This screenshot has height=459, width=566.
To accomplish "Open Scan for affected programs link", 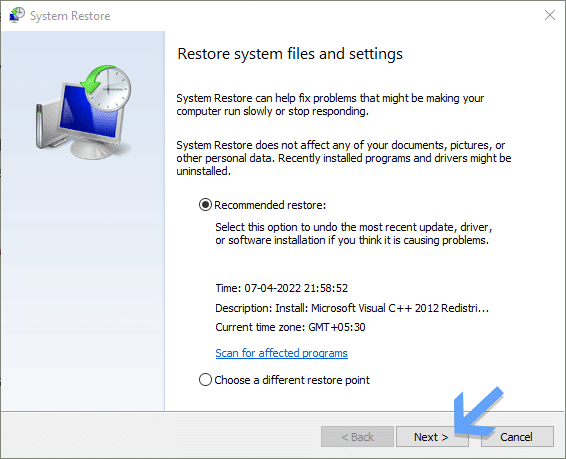I will pyautogui.click(x=282, y=353).
